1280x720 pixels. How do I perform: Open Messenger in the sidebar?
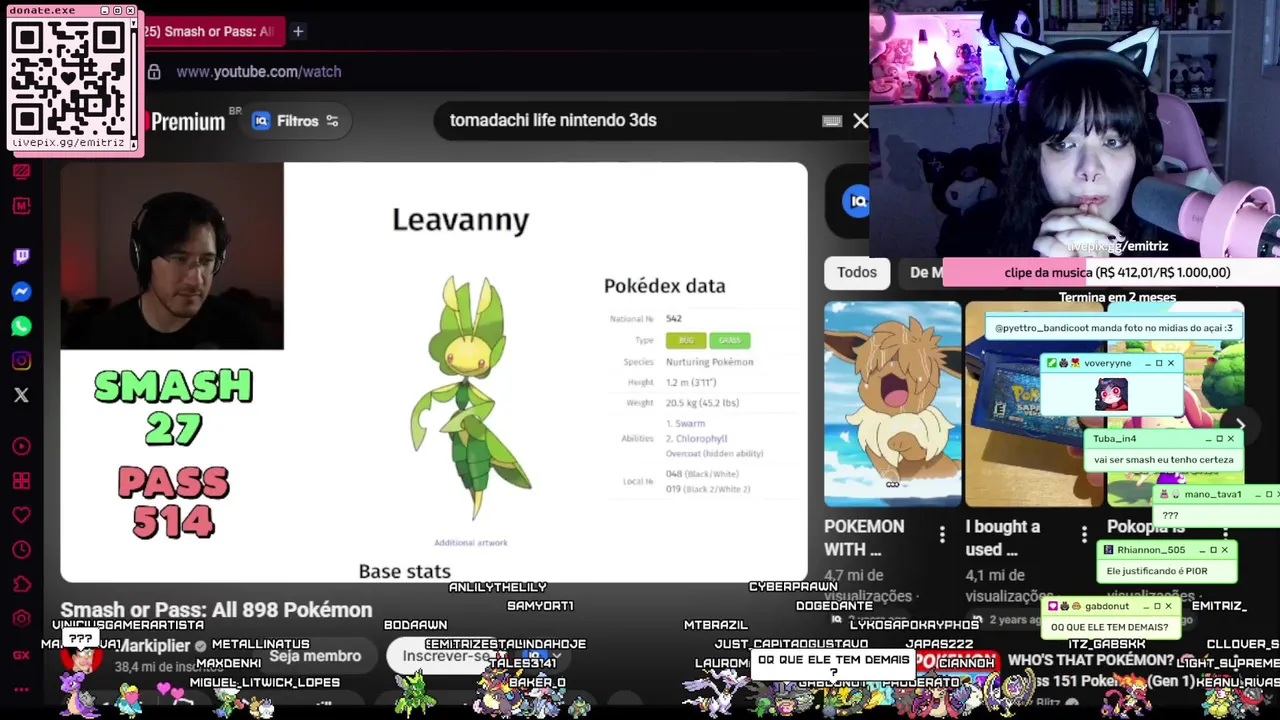click(21, 292)
